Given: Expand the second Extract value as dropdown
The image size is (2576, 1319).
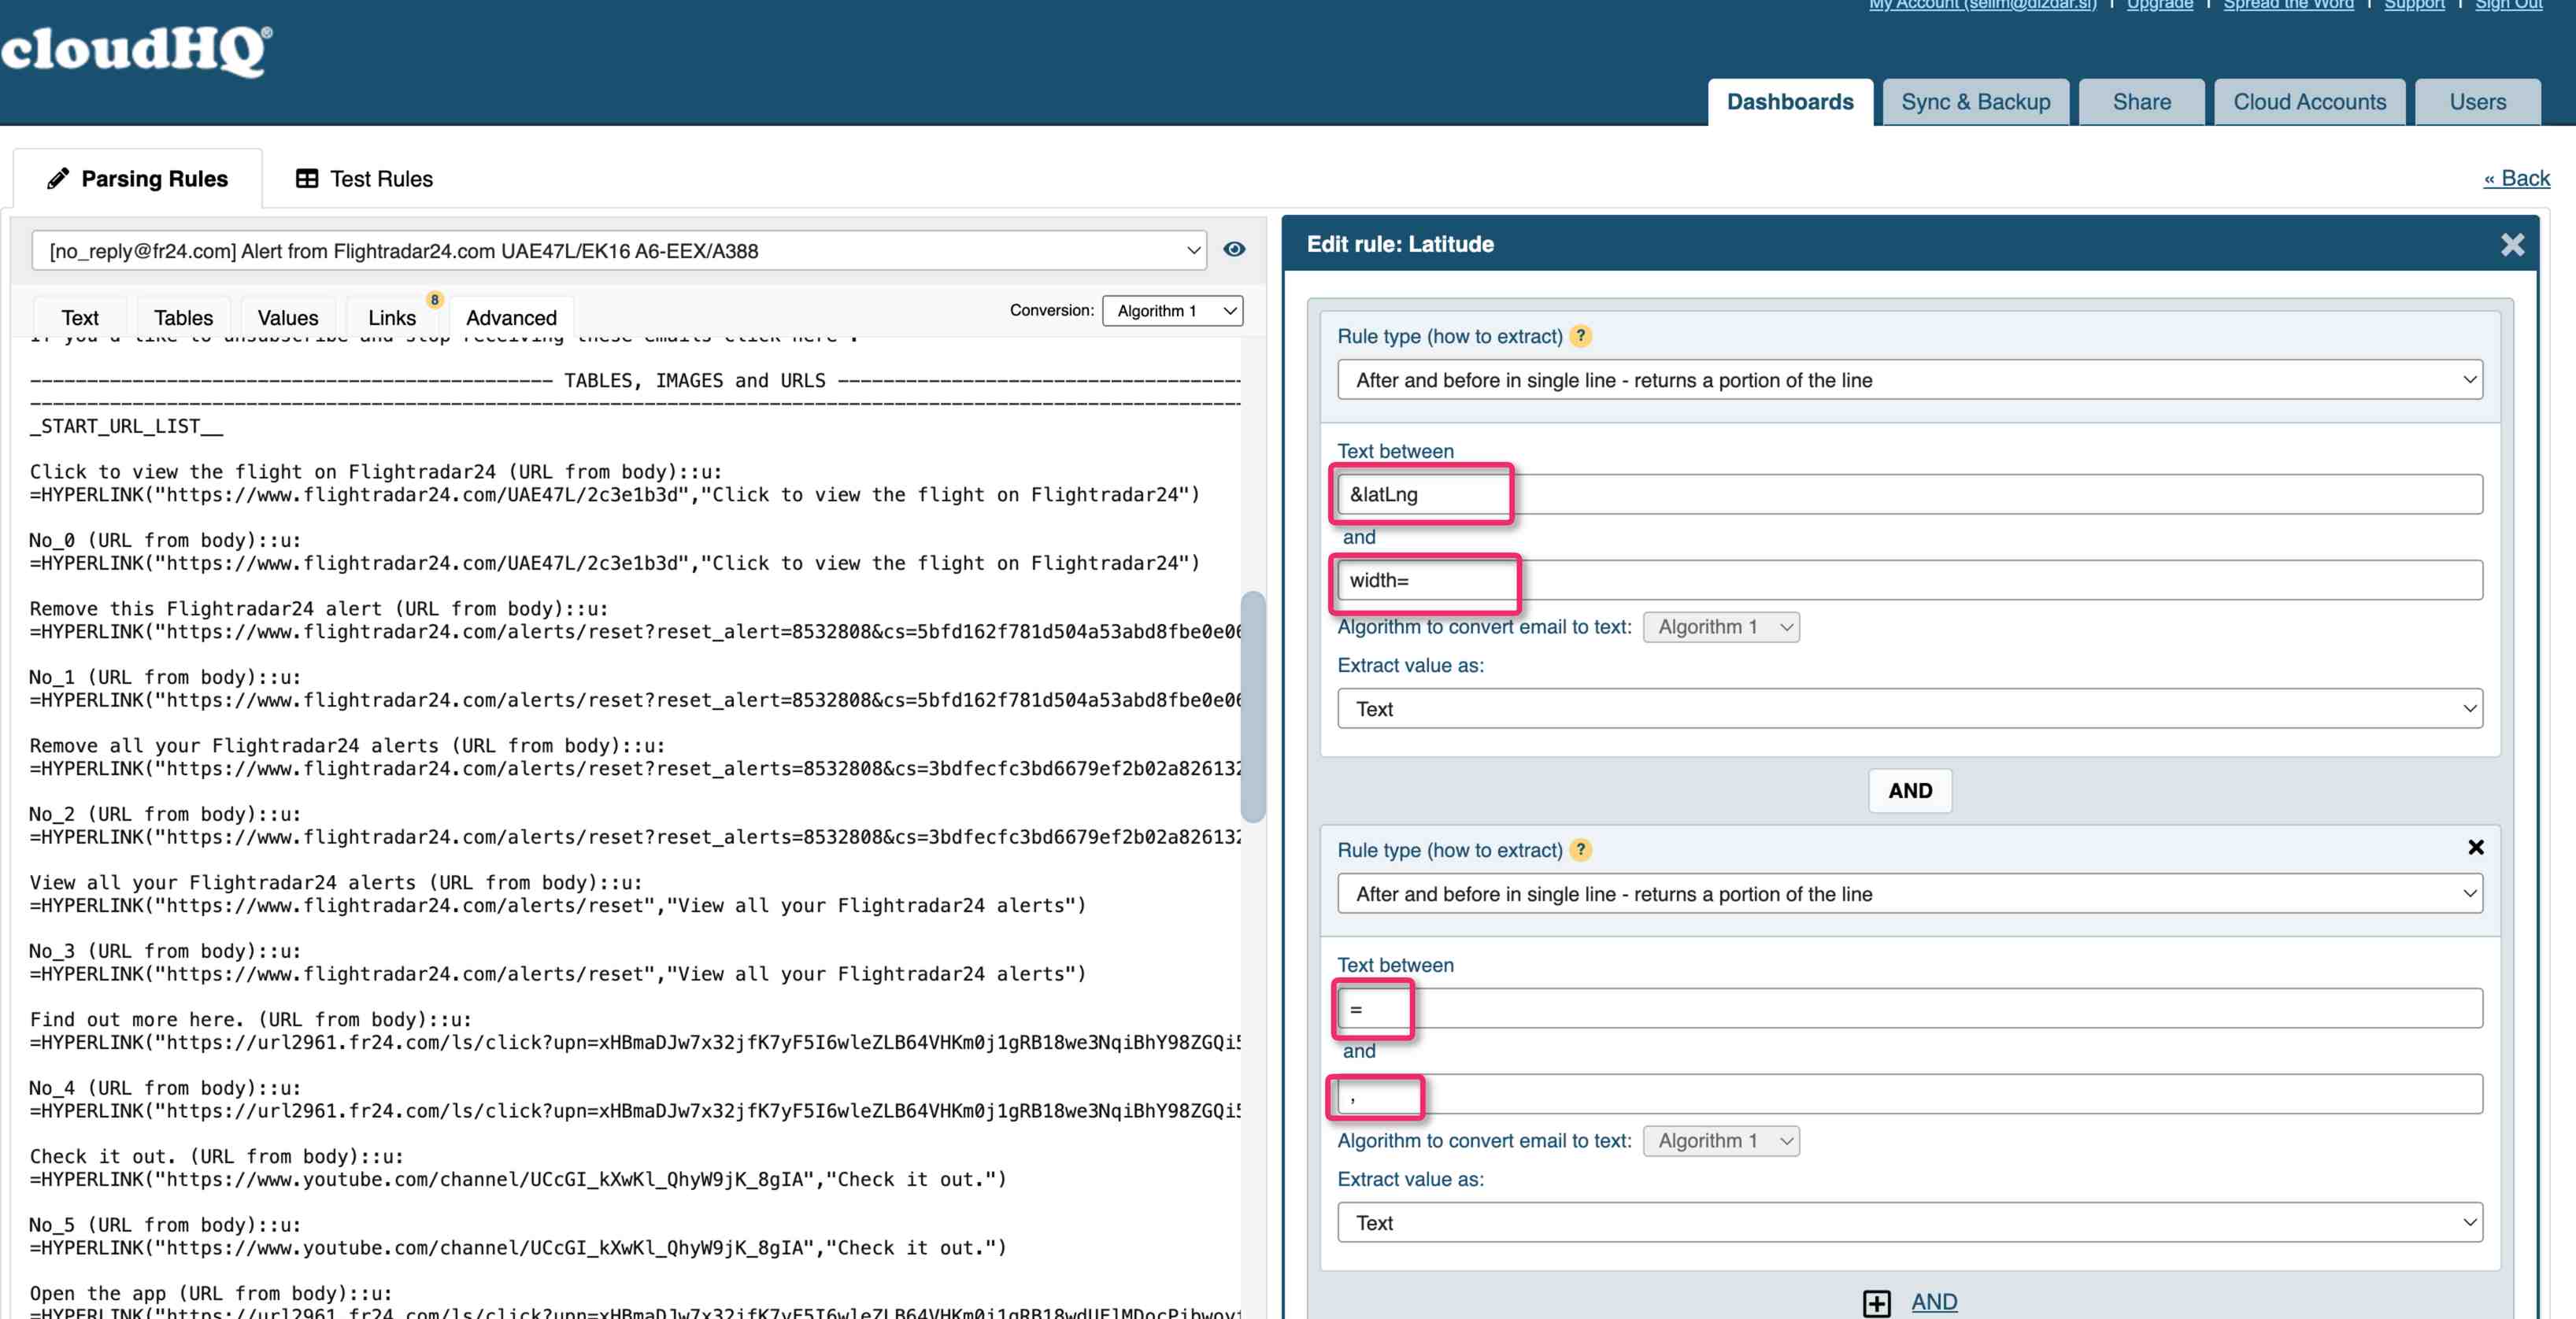Looking at the screenshot, I should click(x=1909, y=1223).
